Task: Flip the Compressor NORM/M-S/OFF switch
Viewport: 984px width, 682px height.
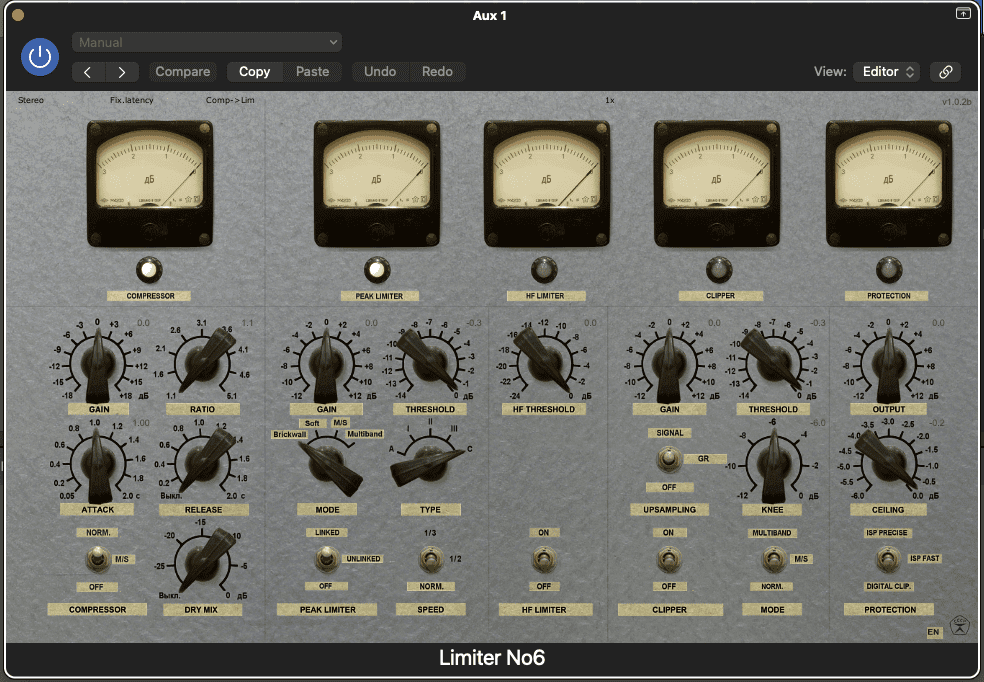Action: coord(97,558)
